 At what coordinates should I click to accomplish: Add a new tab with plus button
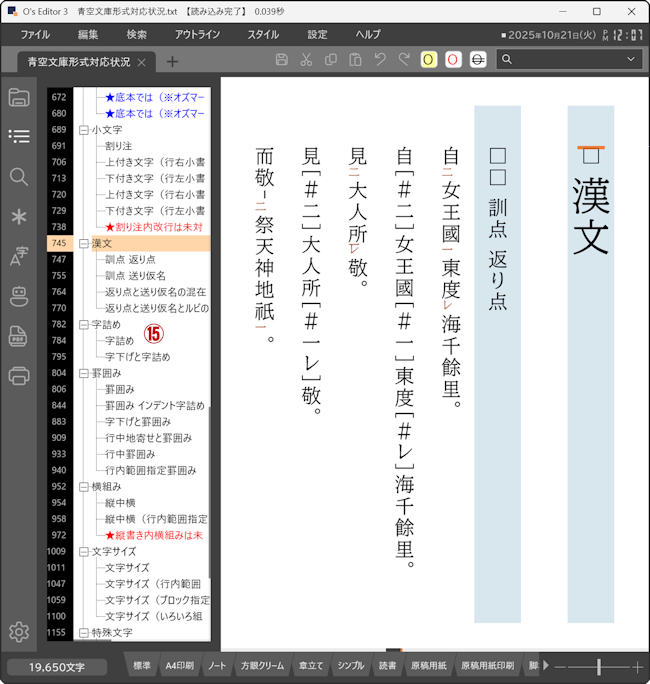tap(172, 62)
